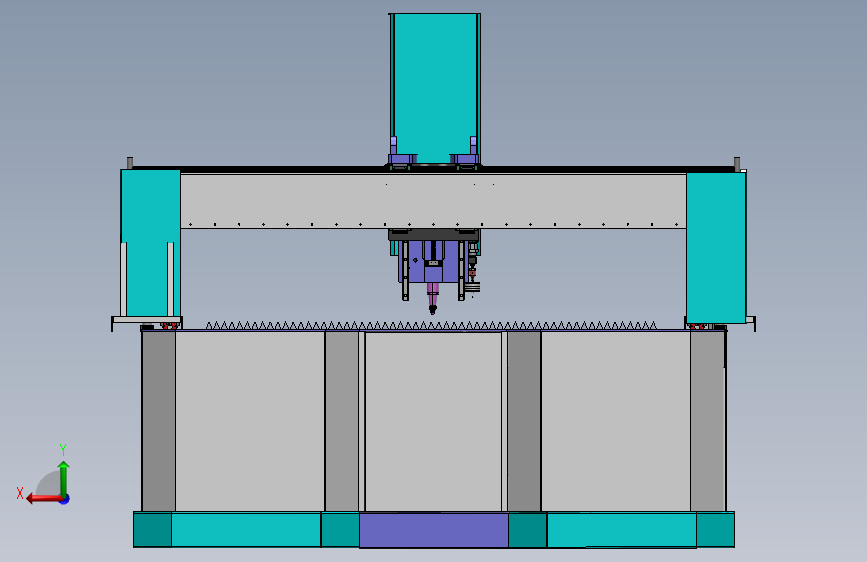
Task: Select the long teal foot beam at bottom left
Action: (x=246, y=529)
